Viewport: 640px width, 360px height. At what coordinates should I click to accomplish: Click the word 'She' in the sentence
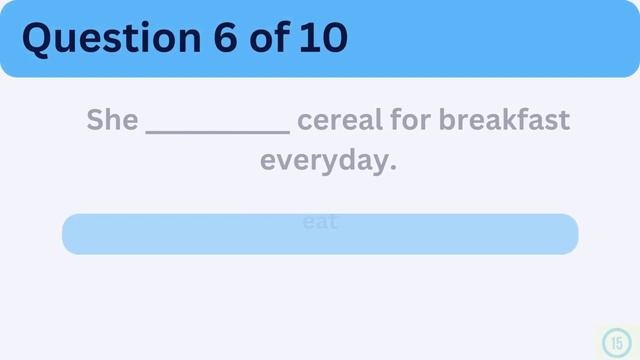pos(112,120)
